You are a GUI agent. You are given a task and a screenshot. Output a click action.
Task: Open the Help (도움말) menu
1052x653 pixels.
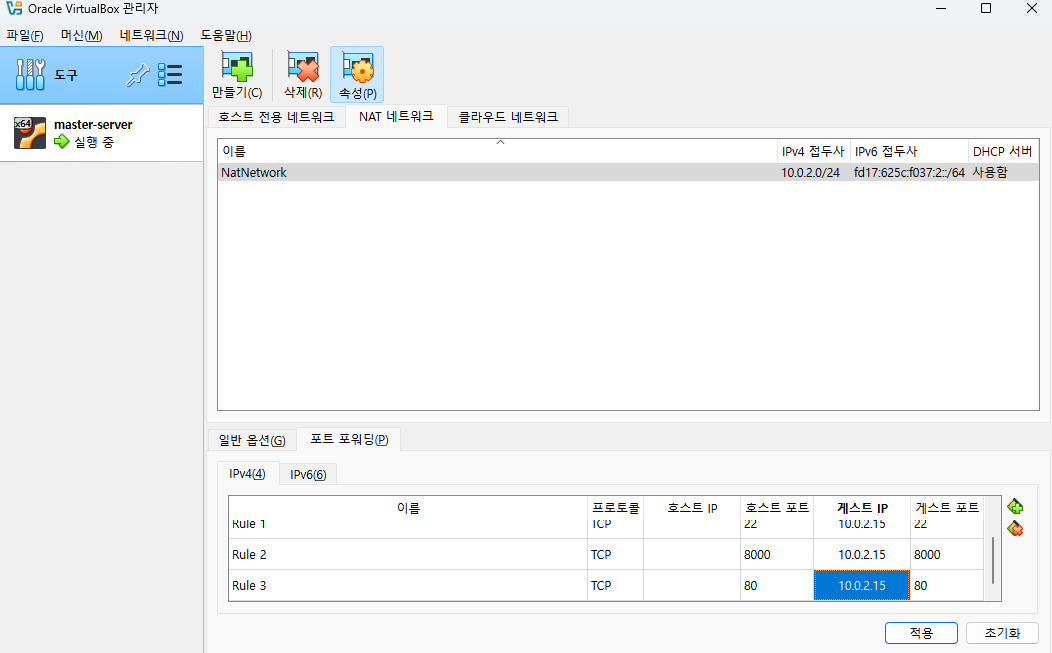click(x=226, y=36)
